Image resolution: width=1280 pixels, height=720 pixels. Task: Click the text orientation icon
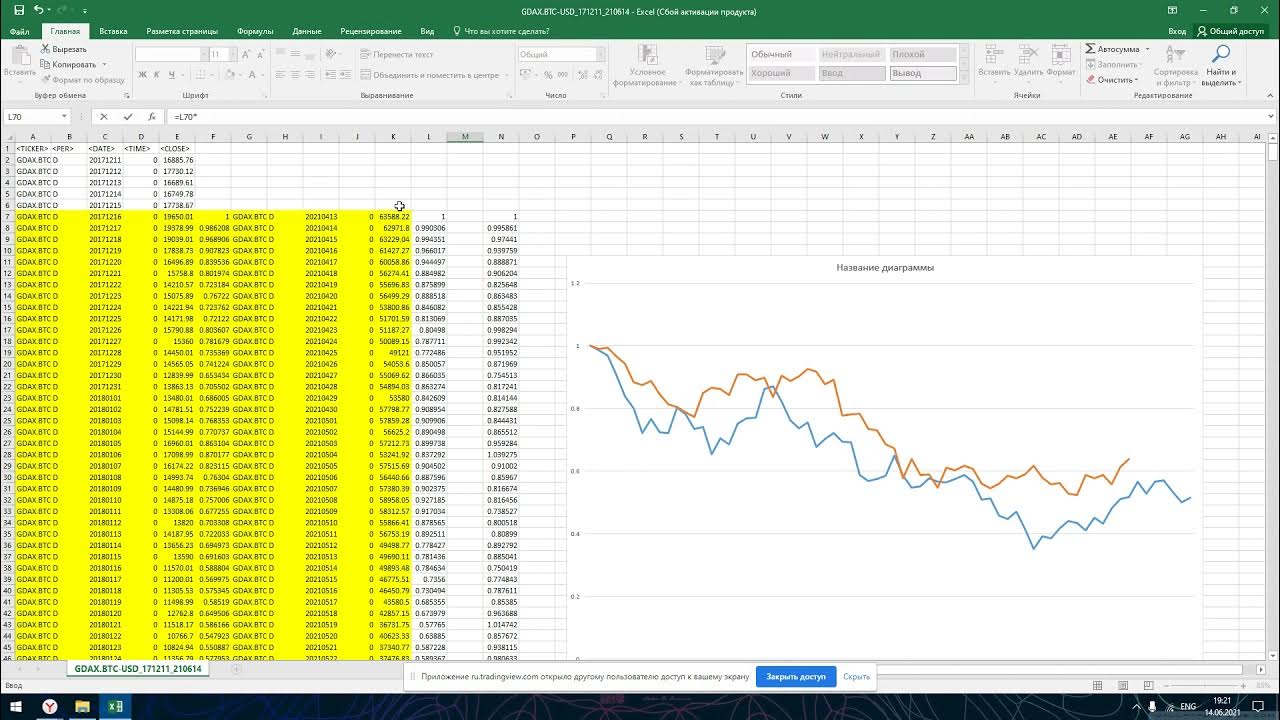pos(333,55)
